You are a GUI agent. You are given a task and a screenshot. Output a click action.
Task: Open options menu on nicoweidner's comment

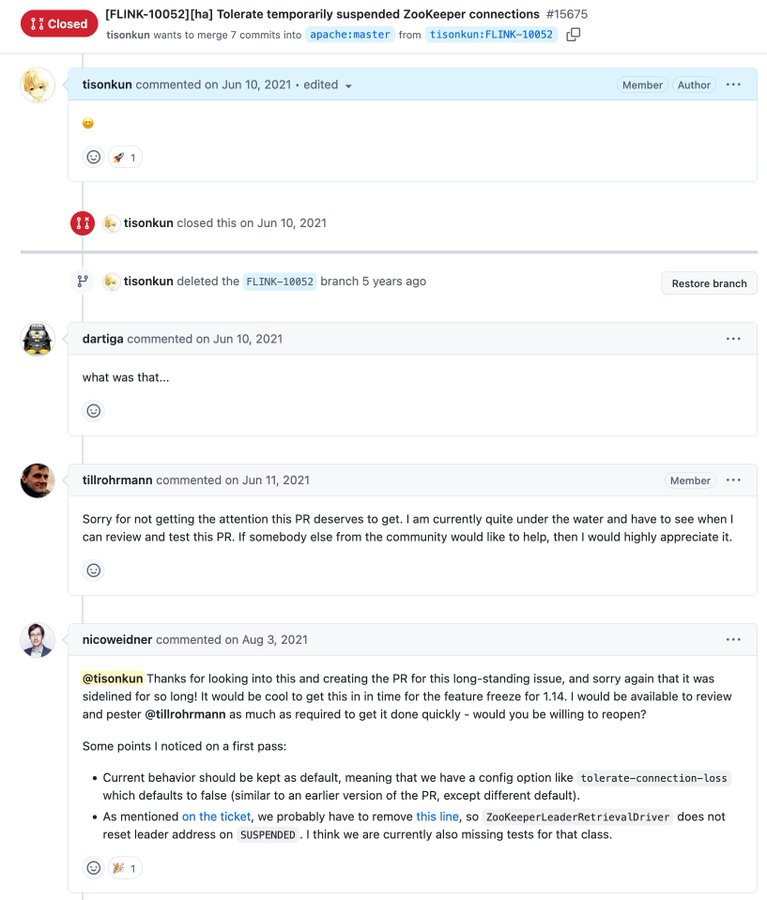click(x=733, y=639)
